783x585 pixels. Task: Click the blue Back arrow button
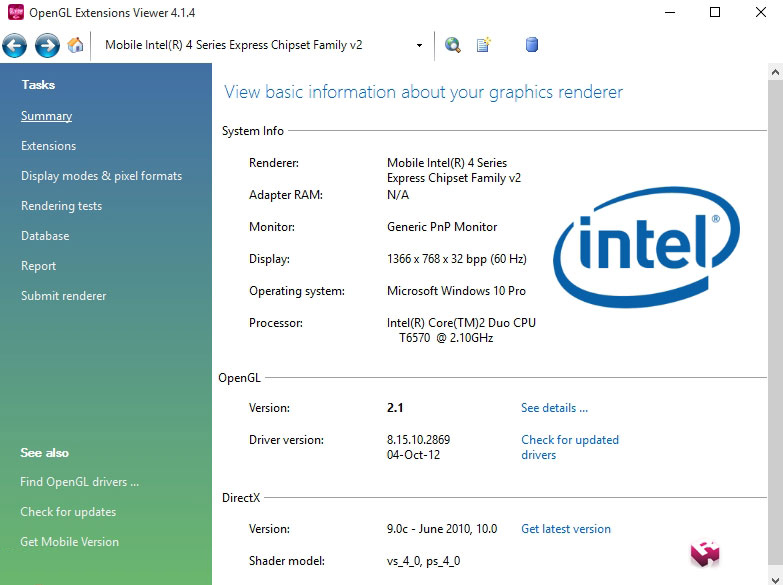pos(14,45)
